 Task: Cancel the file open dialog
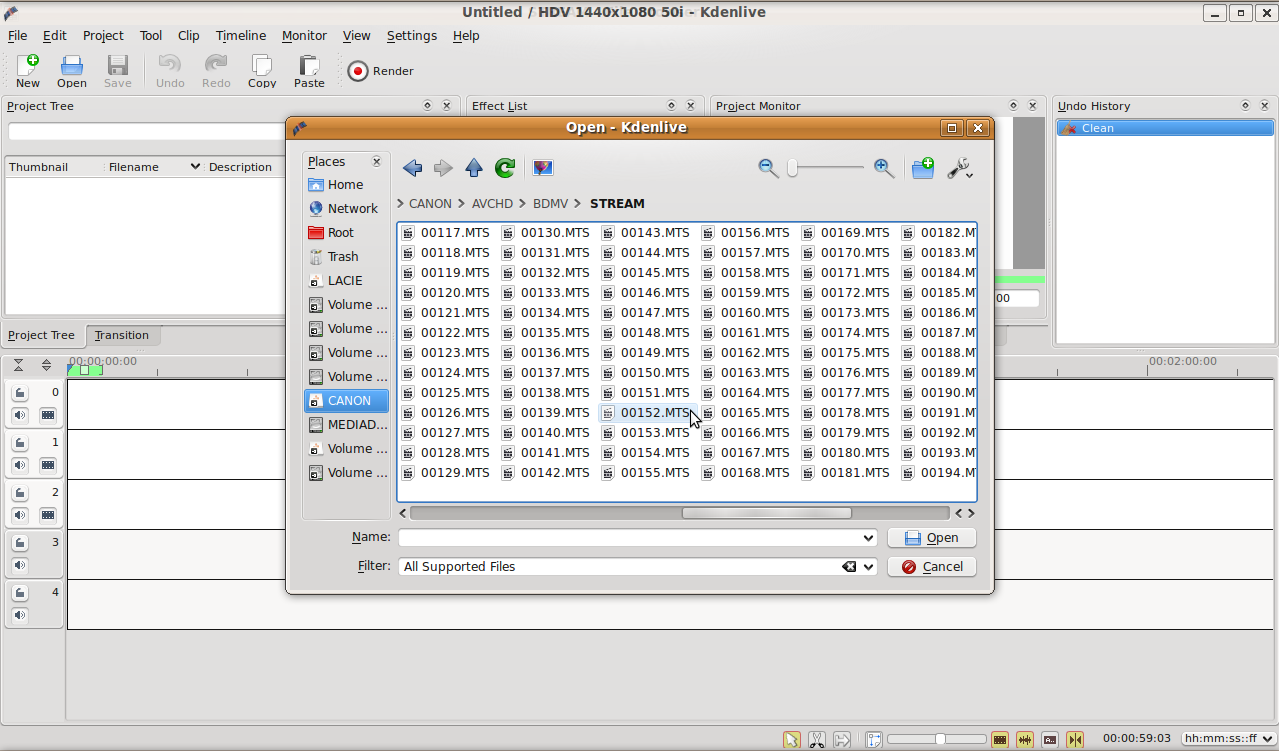[931, 567]
